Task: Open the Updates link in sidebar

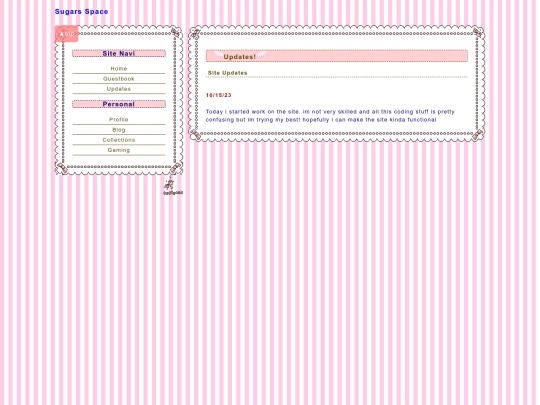Action: pos(119,89)
